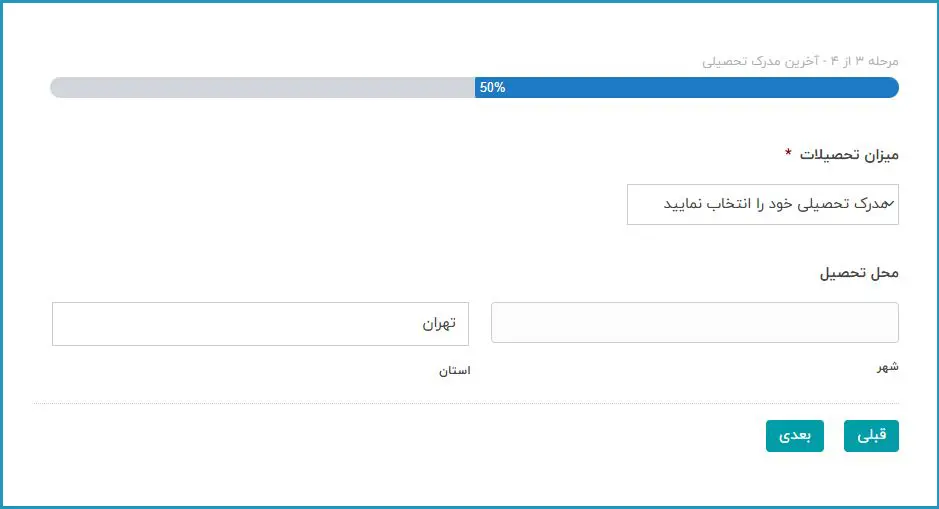Open the مدرک تحصیلی خود را انتخاب نمایید dropdown
Screen dimensions: 939x509
pos(762,204)
